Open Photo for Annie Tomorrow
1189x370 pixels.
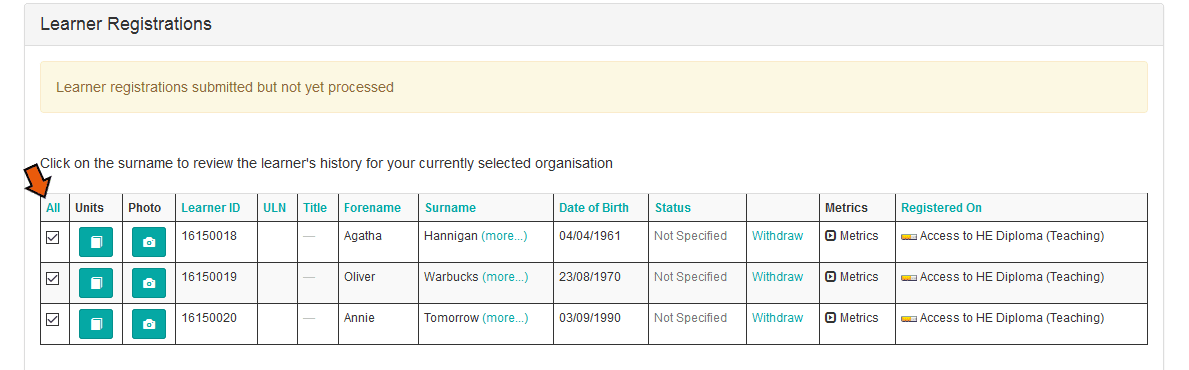pyautogui.click(x=149, y=324)
